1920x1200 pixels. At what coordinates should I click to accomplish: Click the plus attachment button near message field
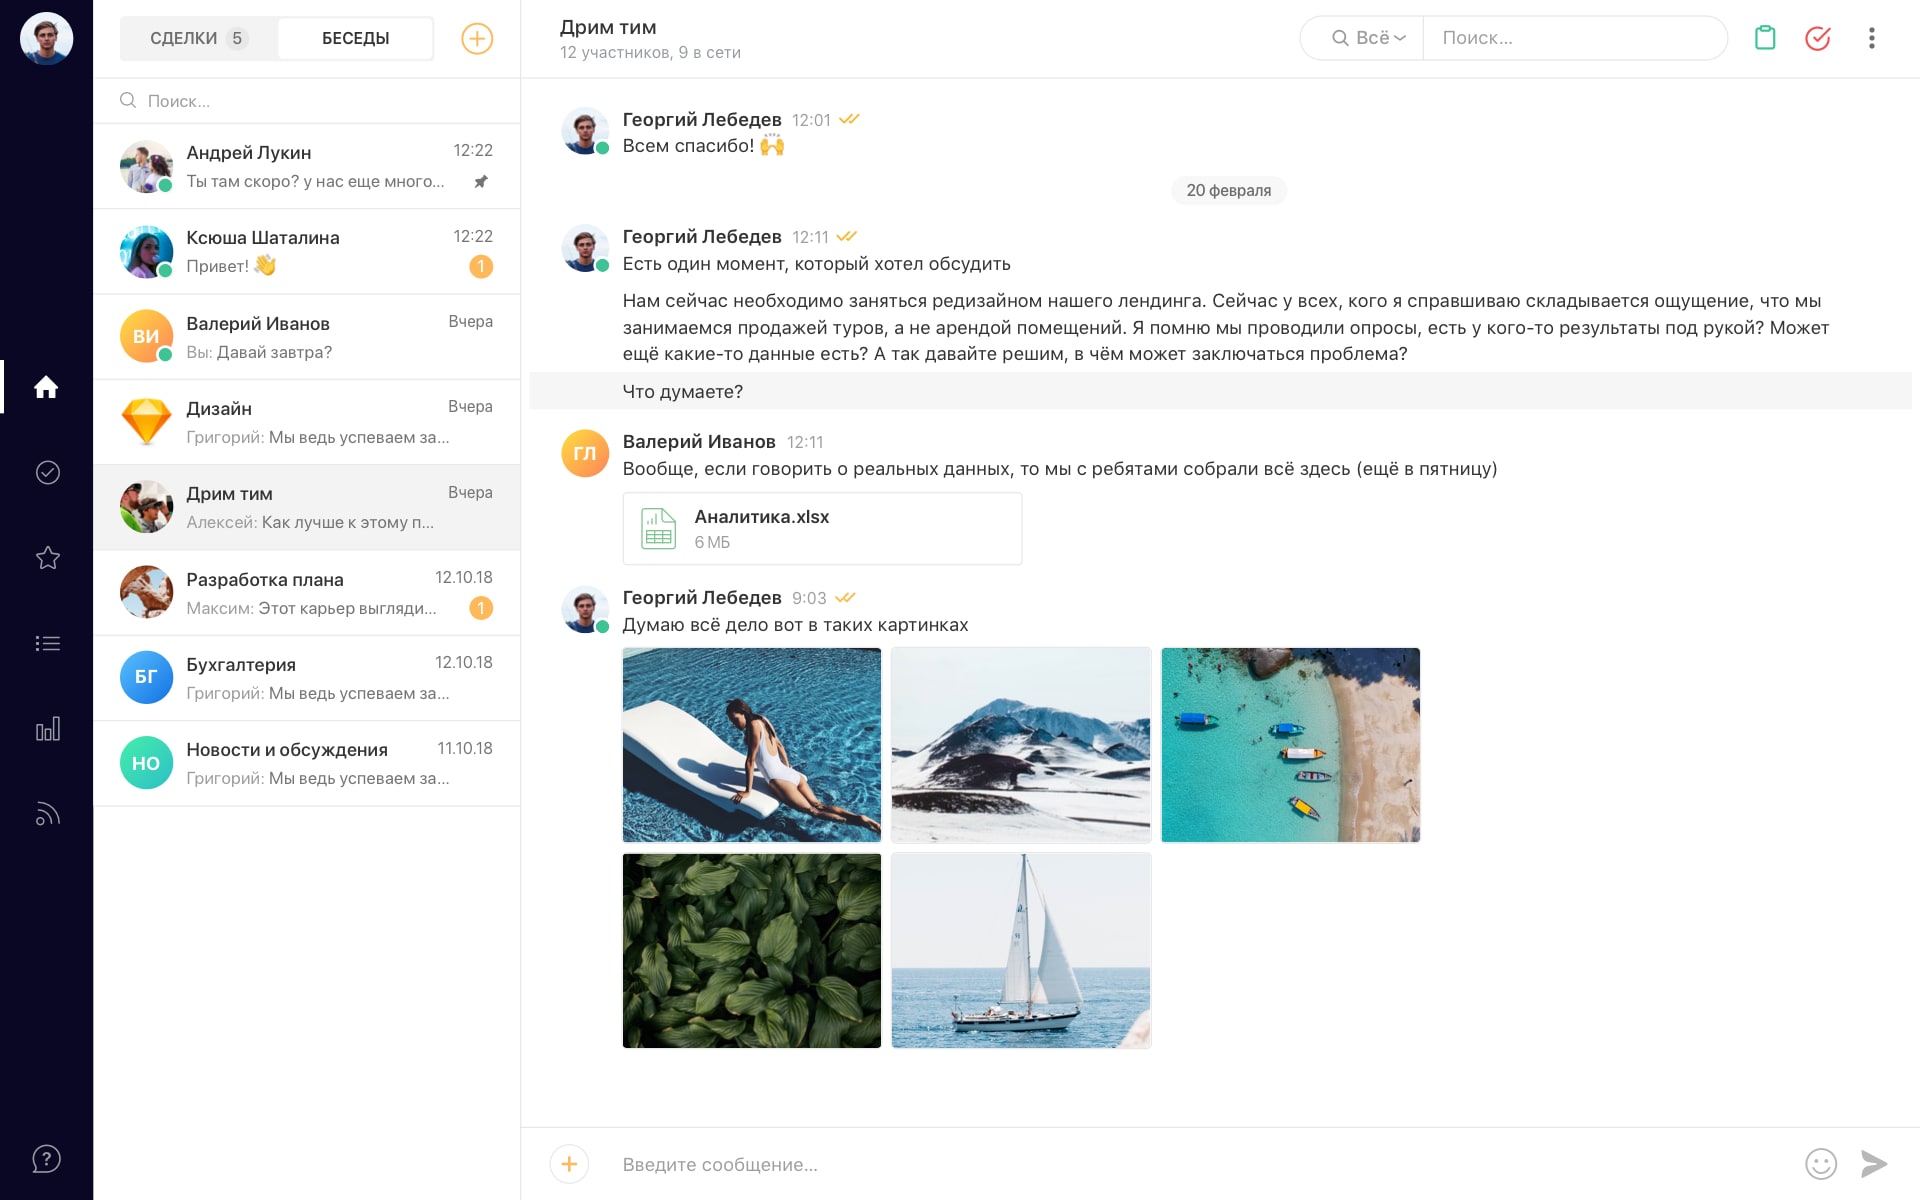[x=569, y=1164]
